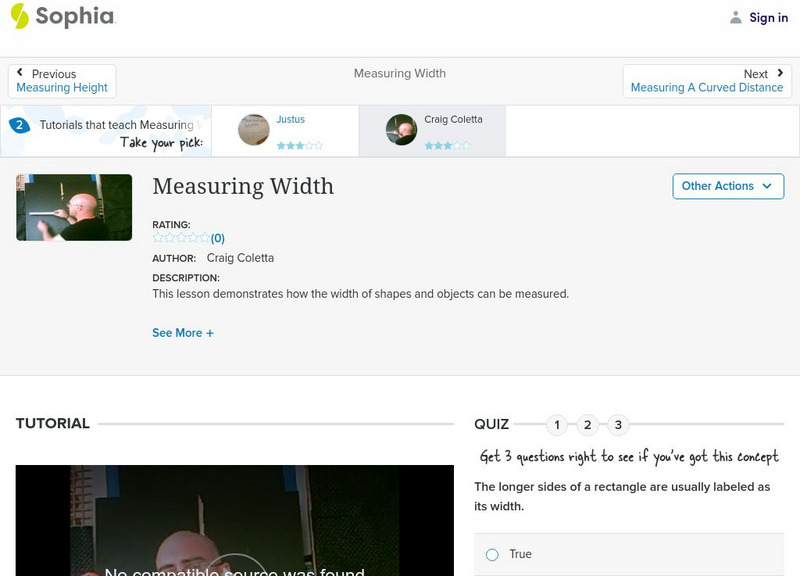
Task: Click the Sophia logo
Action: [x=58, y=17]
